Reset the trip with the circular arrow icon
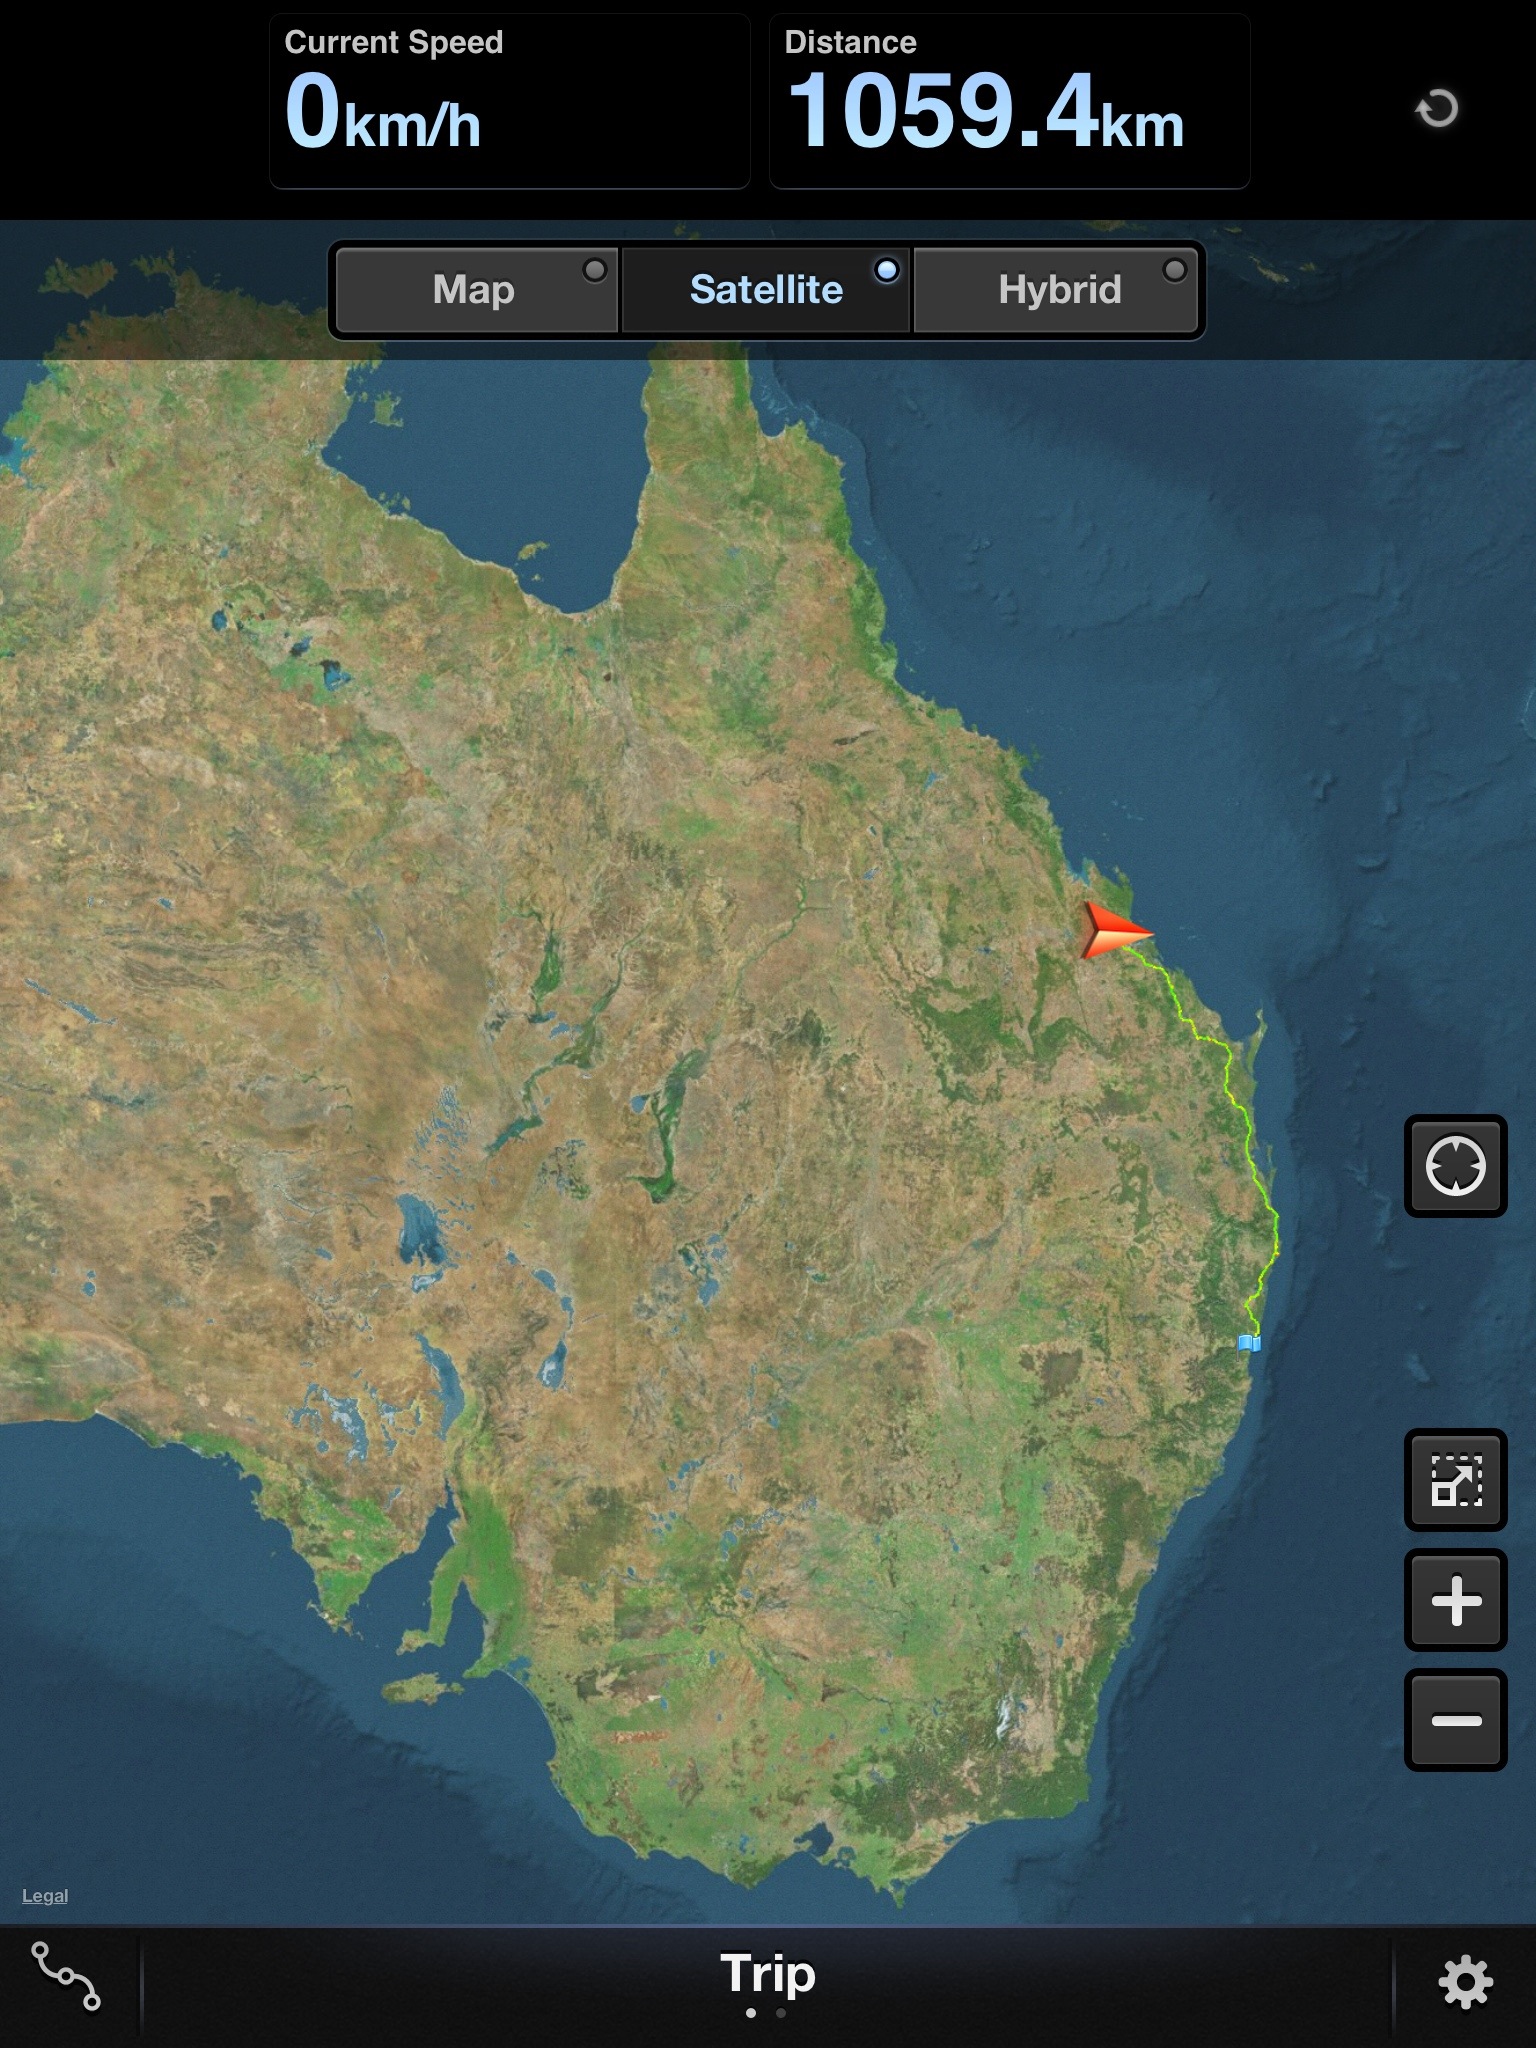This screenshot has width=1536, height=2048. coord(1437,108)
